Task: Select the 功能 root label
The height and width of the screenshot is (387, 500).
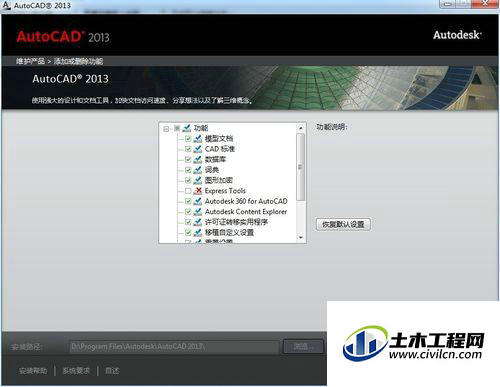Action: 201,128
